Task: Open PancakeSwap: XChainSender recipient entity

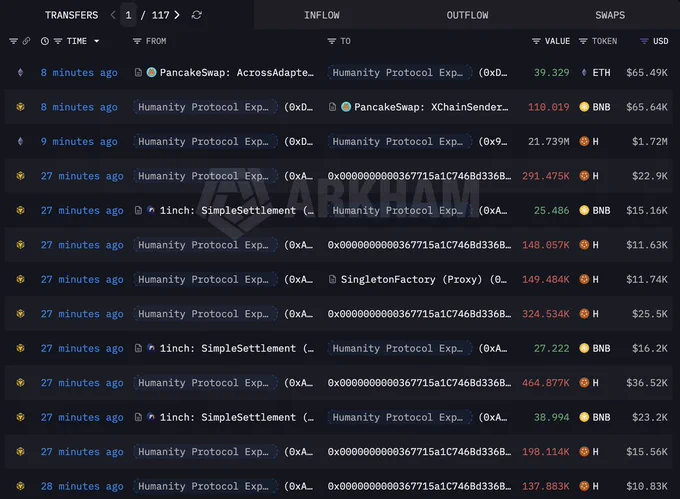Action: click(x=431, y=107)
